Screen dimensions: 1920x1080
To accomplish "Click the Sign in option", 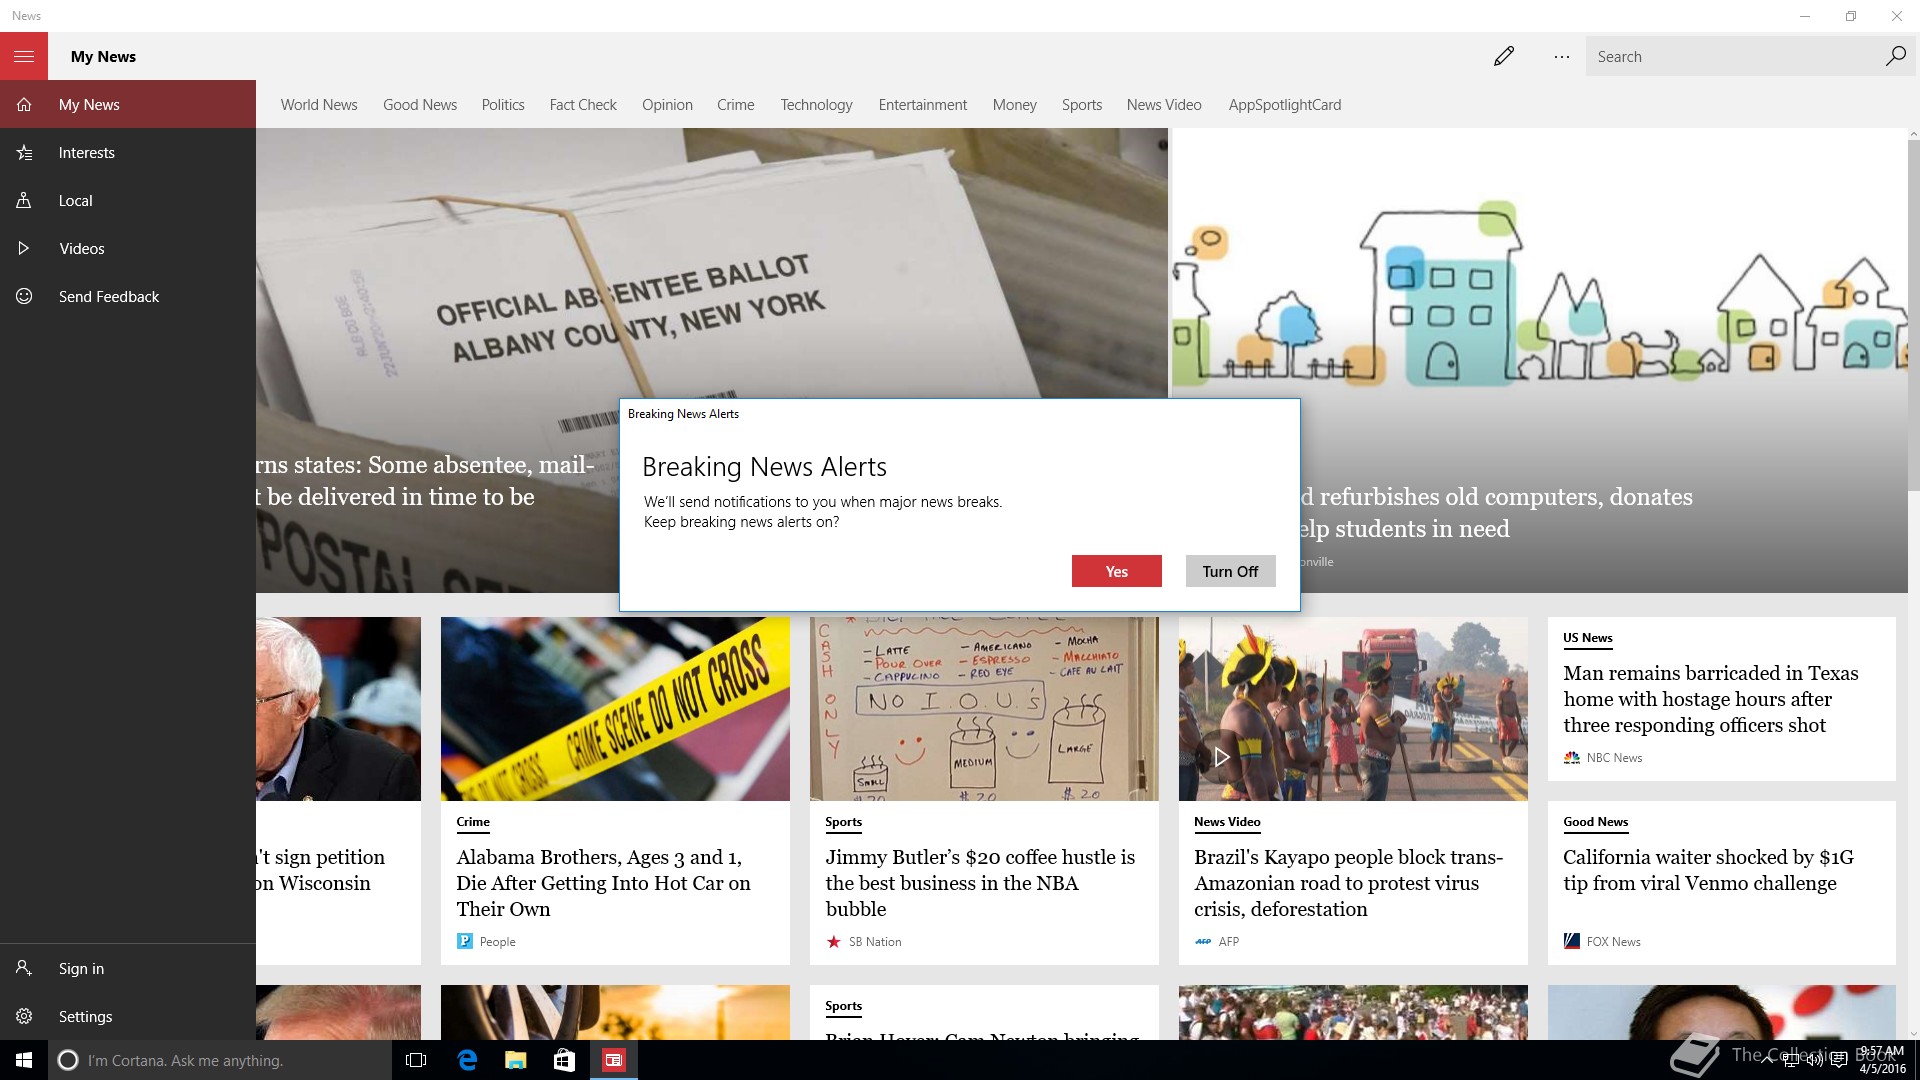I will click(x=128, y=968).
